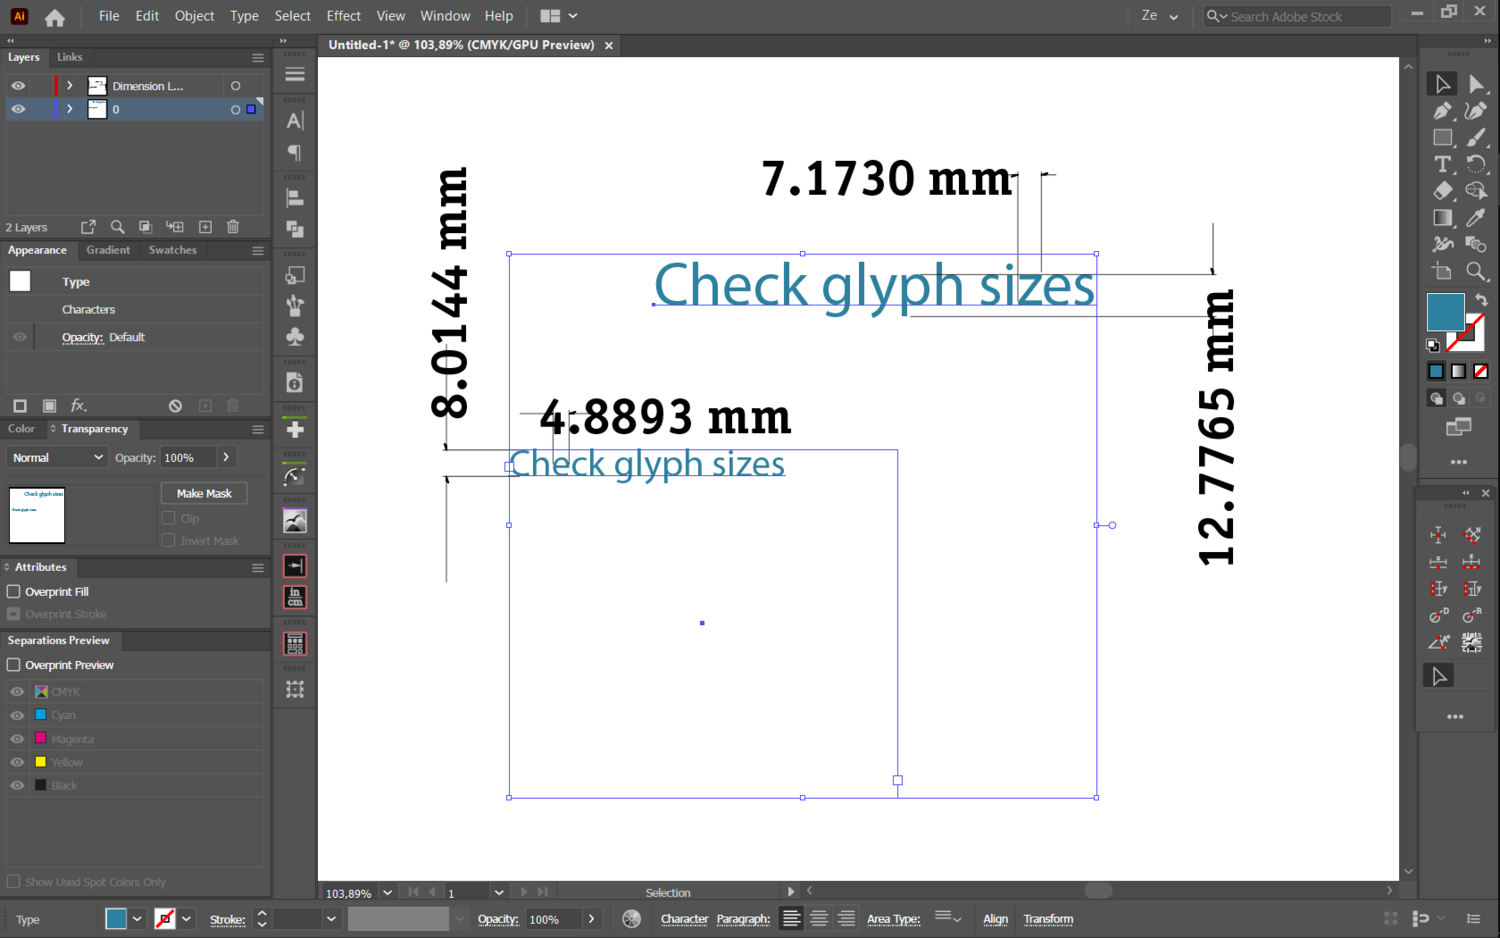Click the Direct Selection tool

tap(1476, 84)
